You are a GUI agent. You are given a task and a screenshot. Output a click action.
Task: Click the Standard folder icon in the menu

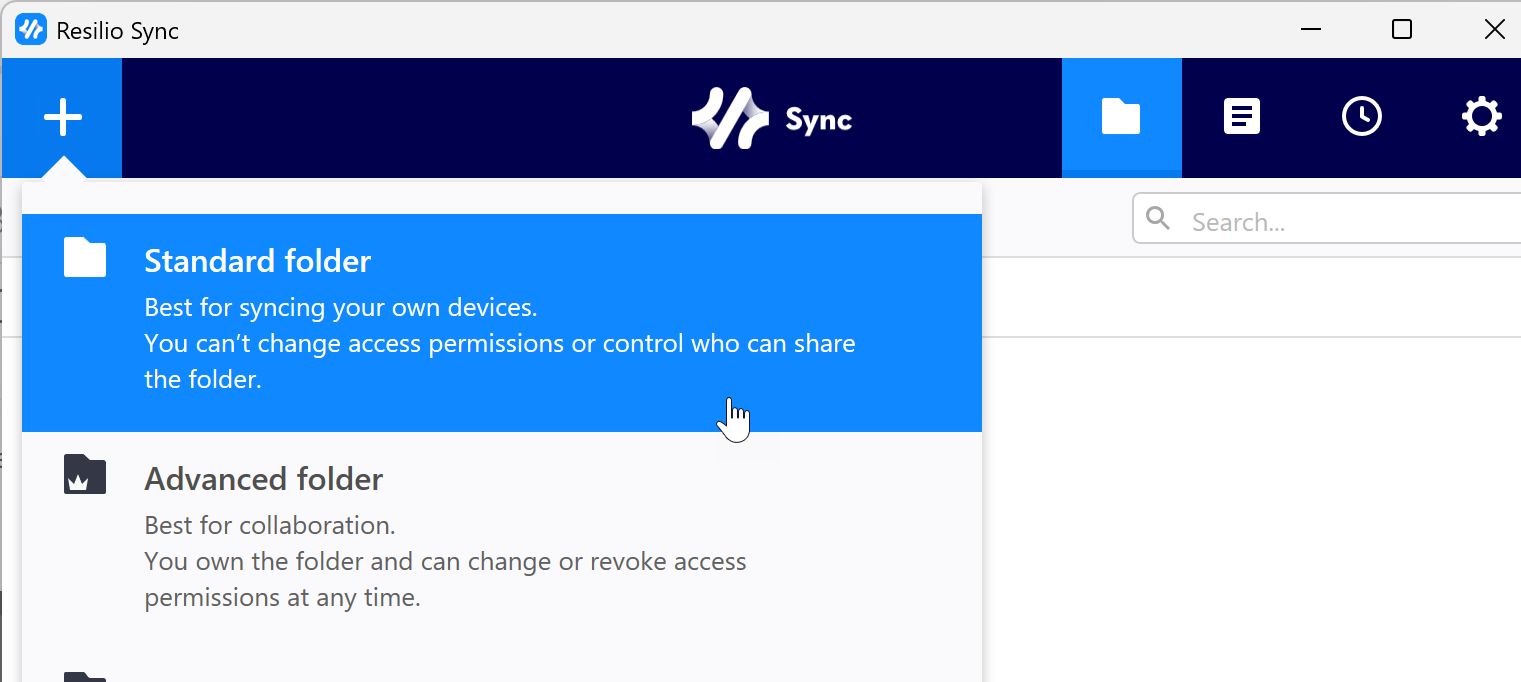point(84,257)
